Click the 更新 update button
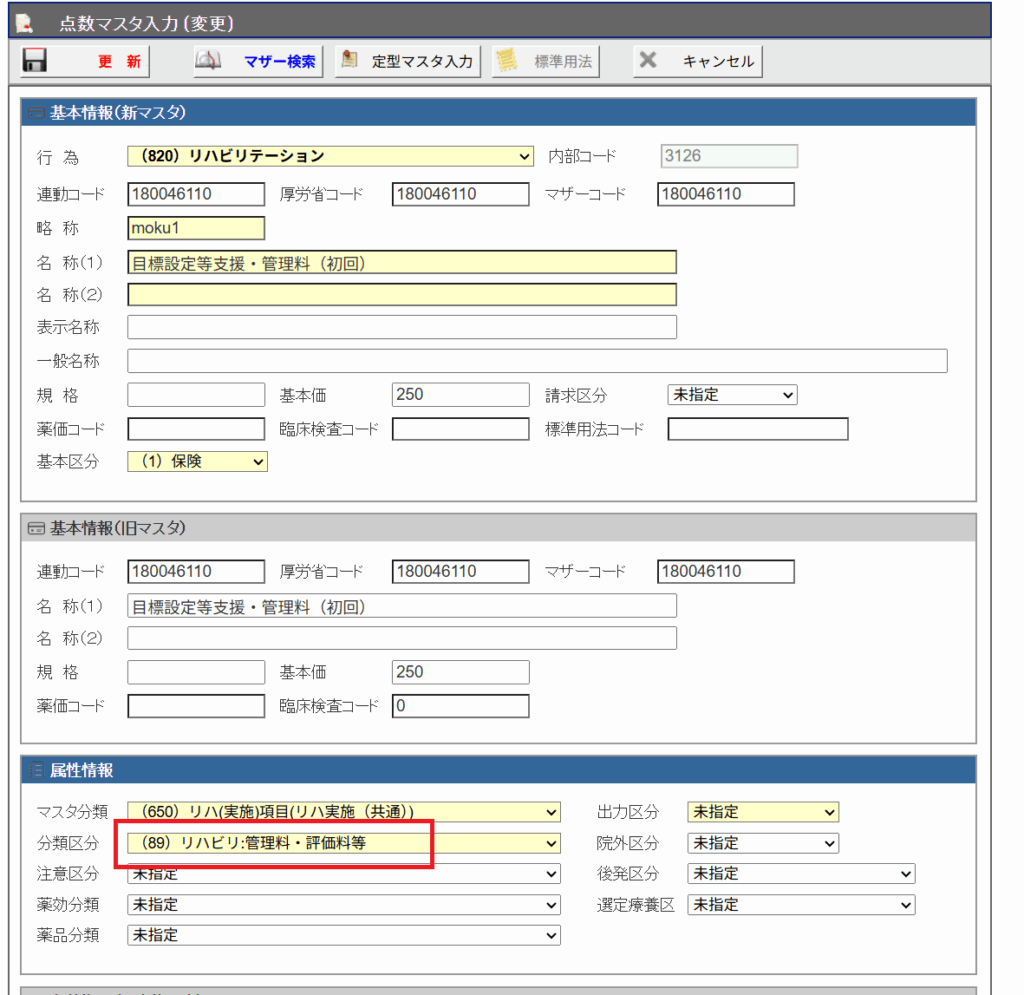 (x=85, y=61)
